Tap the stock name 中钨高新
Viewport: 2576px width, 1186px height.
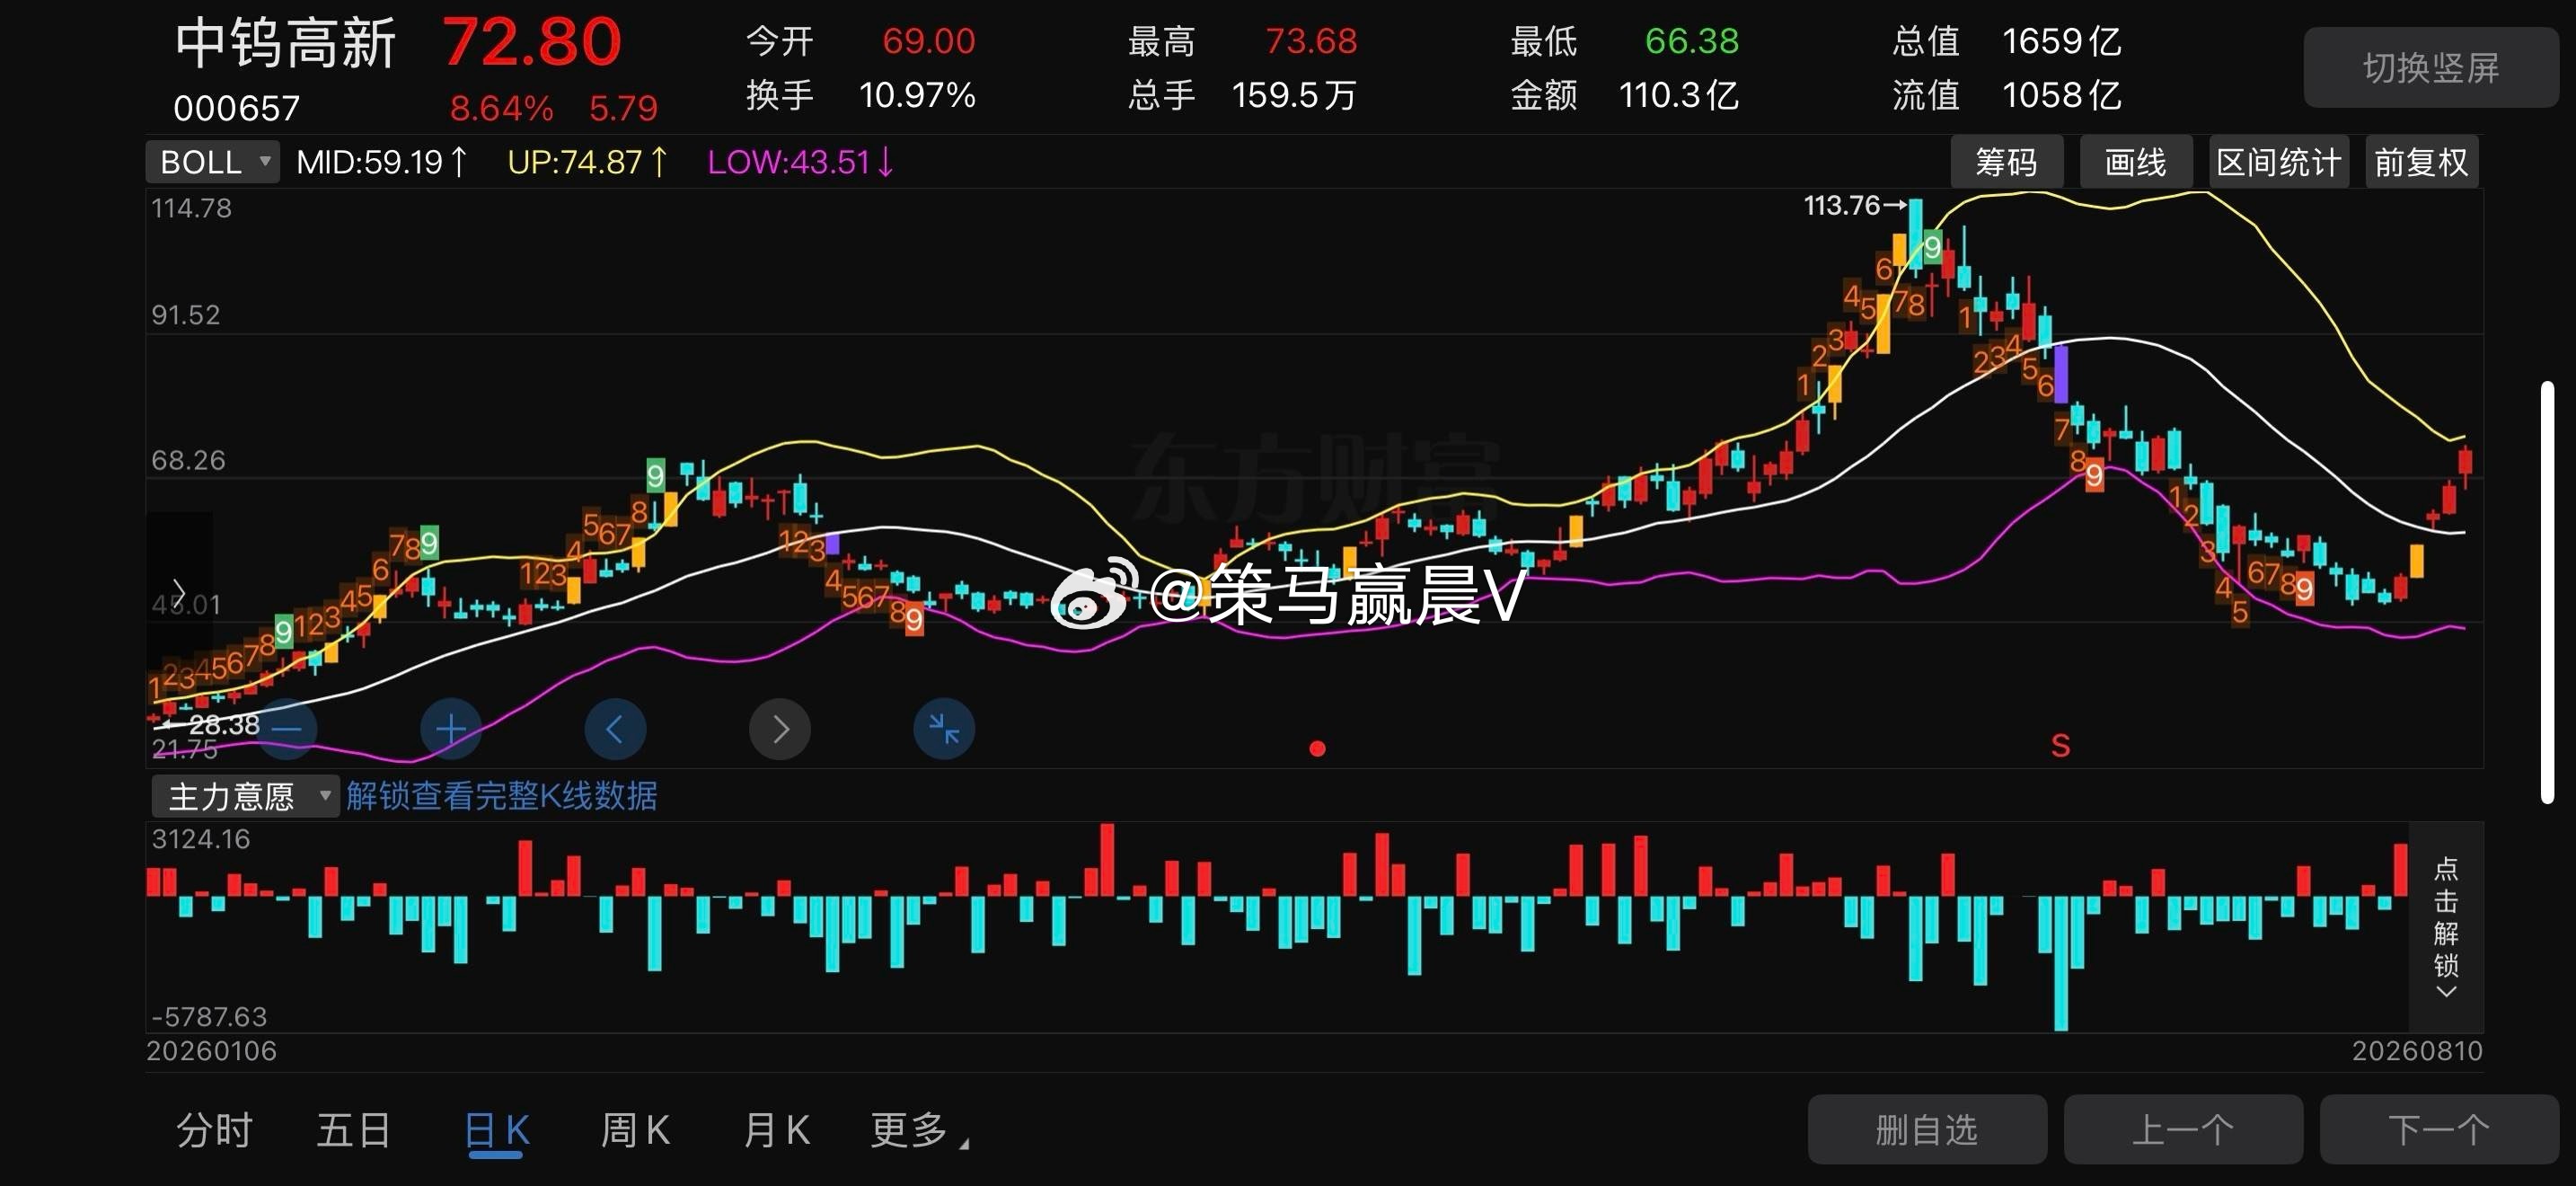(x=286, y=44)
